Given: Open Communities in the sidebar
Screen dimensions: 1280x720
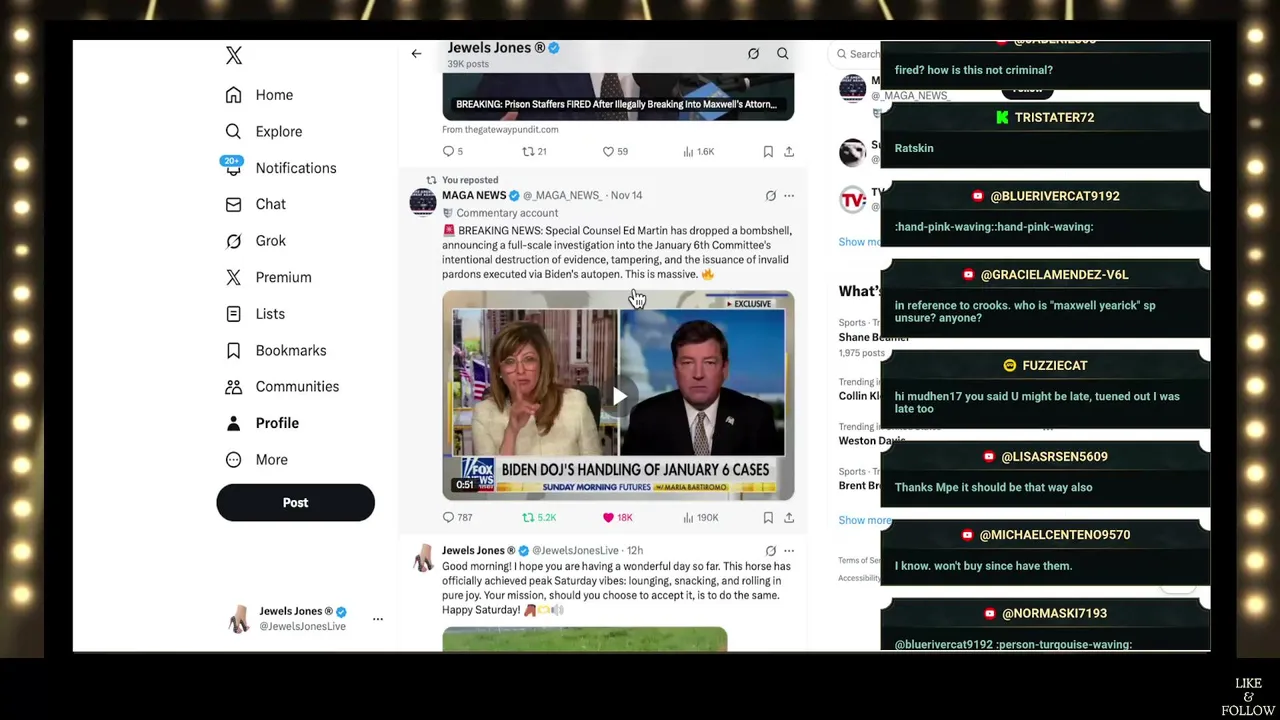Looking at the screenshot, I should coord(282,386).
